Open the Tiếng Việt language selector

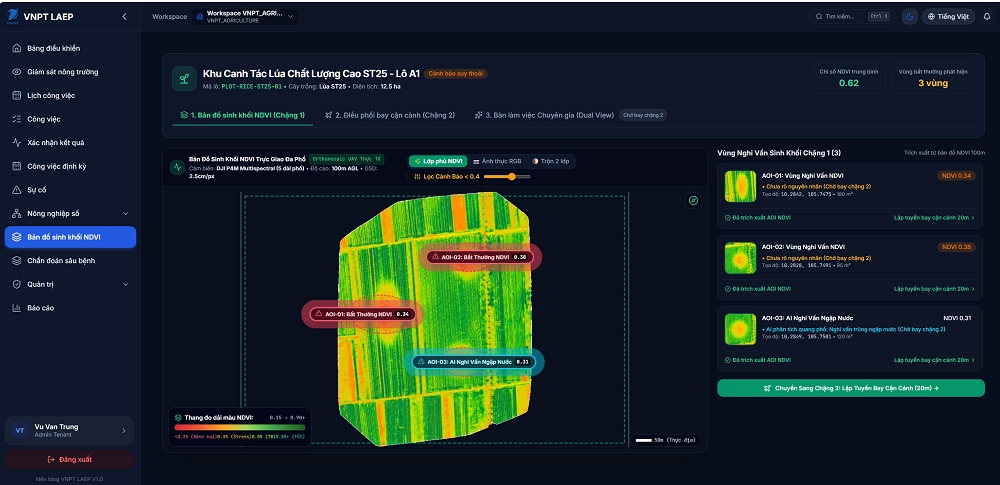pos(948,17)
